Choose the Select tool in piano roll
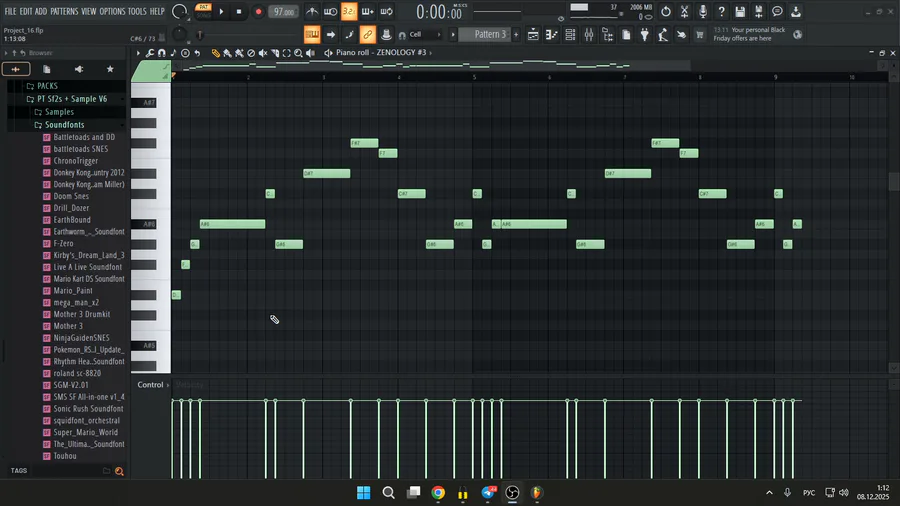The image size is (900, 506). [286, 53]
